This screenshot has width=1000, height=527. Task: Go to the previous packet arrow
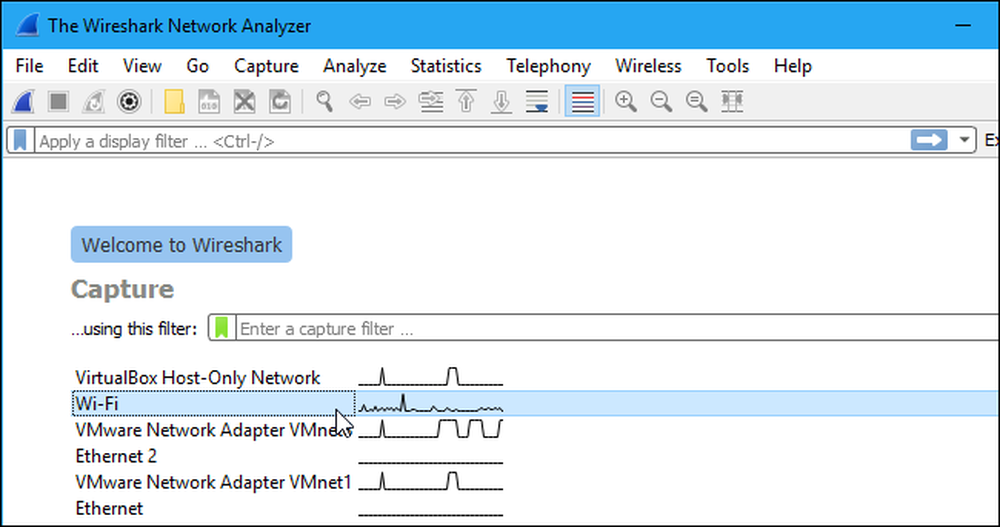point(360,101)
